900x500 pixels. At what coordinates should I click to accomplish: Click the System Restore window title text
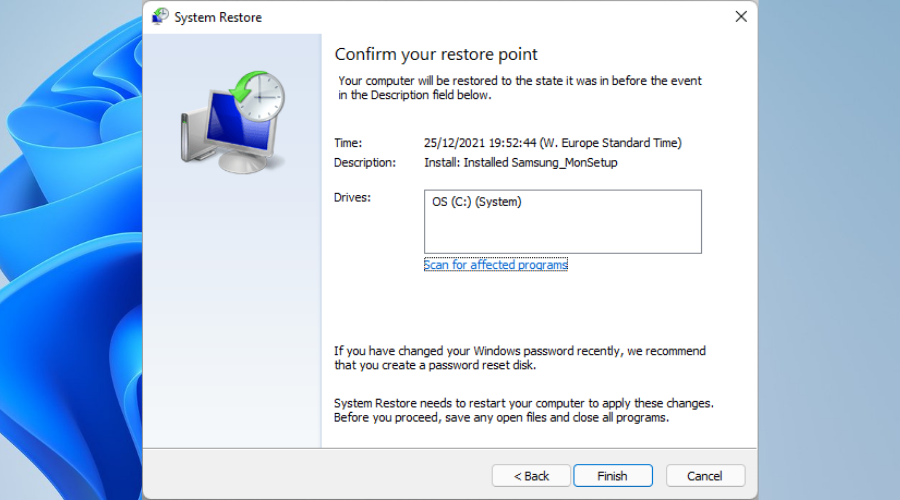(218, 17)
